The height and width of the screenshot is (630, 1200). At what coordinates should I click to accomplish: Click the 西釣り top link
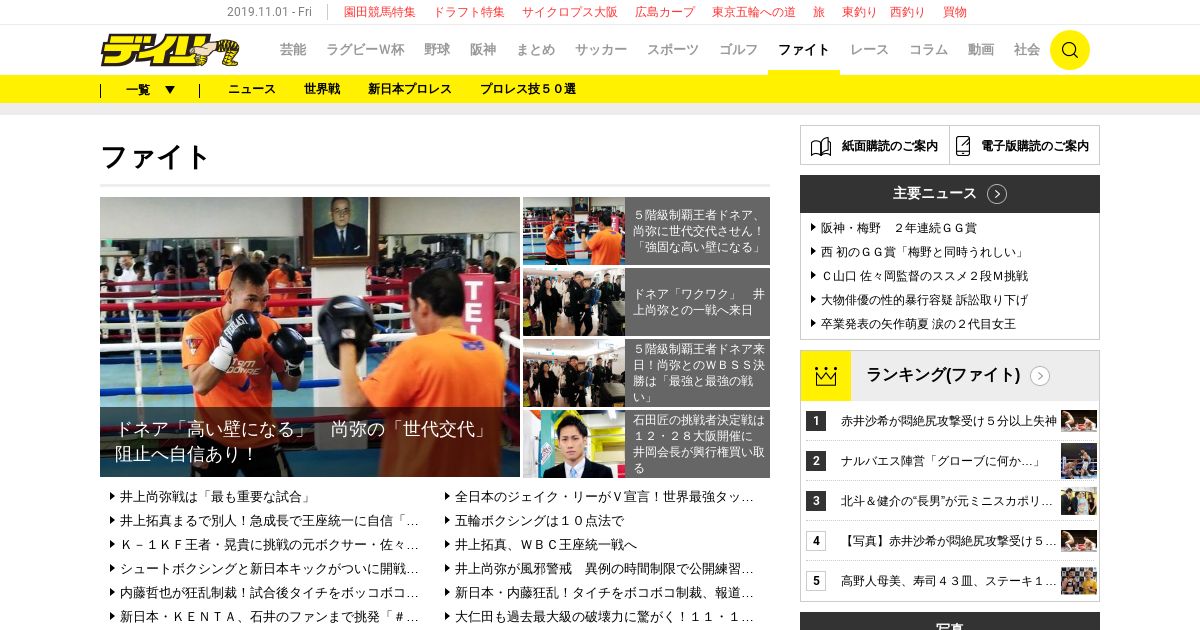910,12
